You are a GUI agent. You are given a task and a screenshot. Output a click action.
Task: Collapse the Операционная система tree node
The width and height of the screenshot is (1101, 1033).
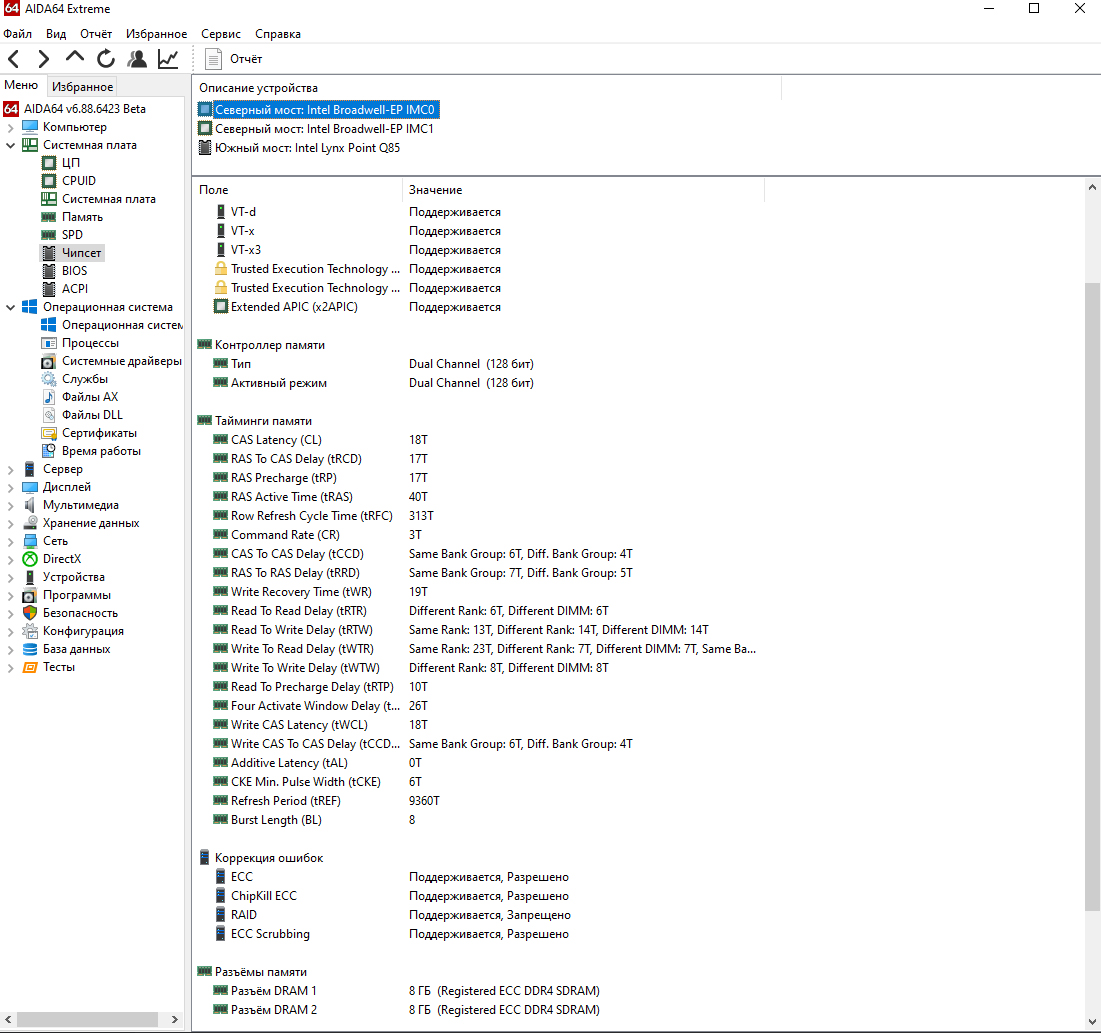pyautogui.click(x=11, y=308)
